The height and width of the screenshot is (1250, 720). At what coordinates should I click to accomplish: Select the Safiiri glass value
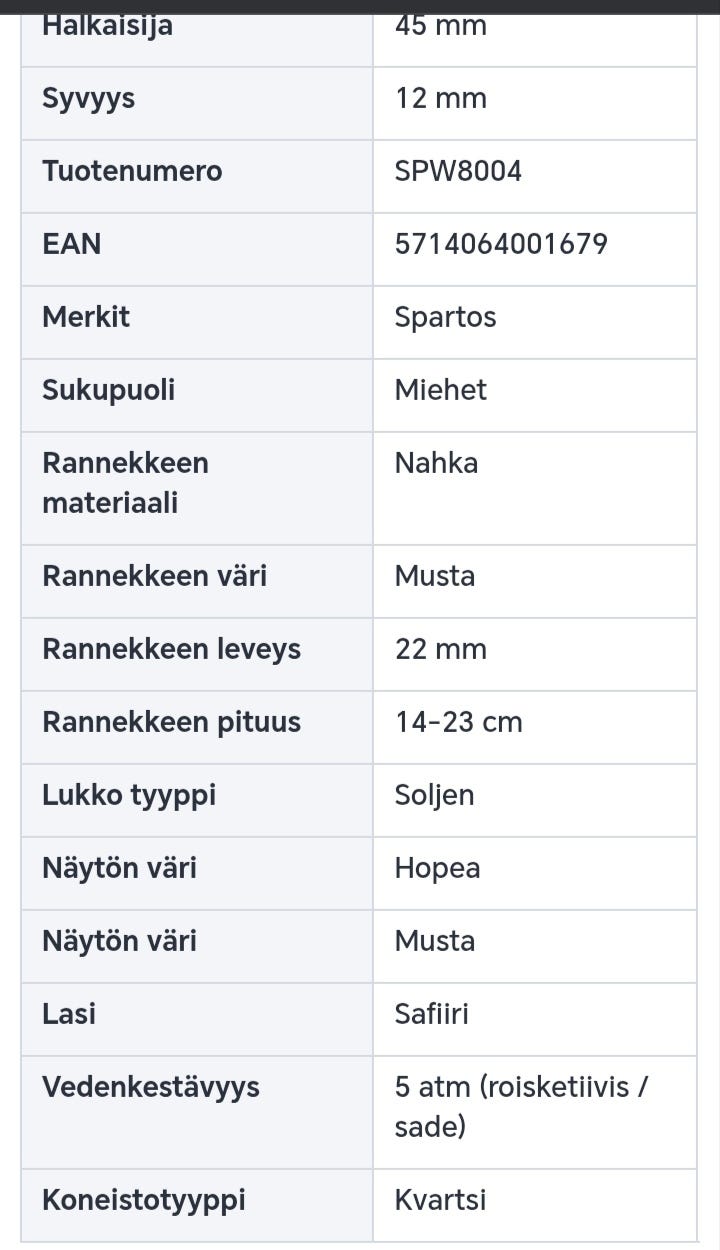(431, 1014)
